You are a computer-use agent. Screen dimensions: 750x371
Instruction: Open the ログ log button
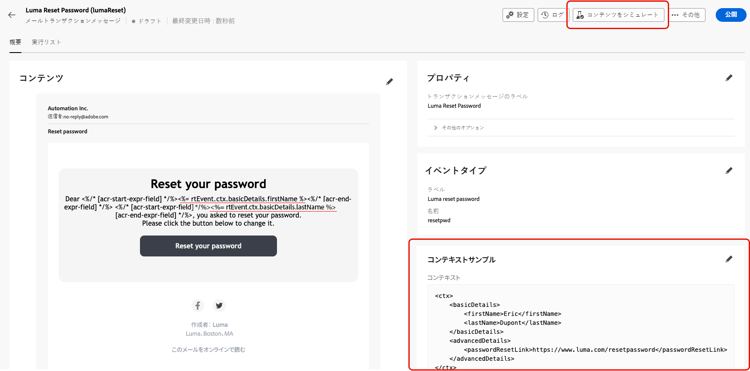[x=552, y=15]
